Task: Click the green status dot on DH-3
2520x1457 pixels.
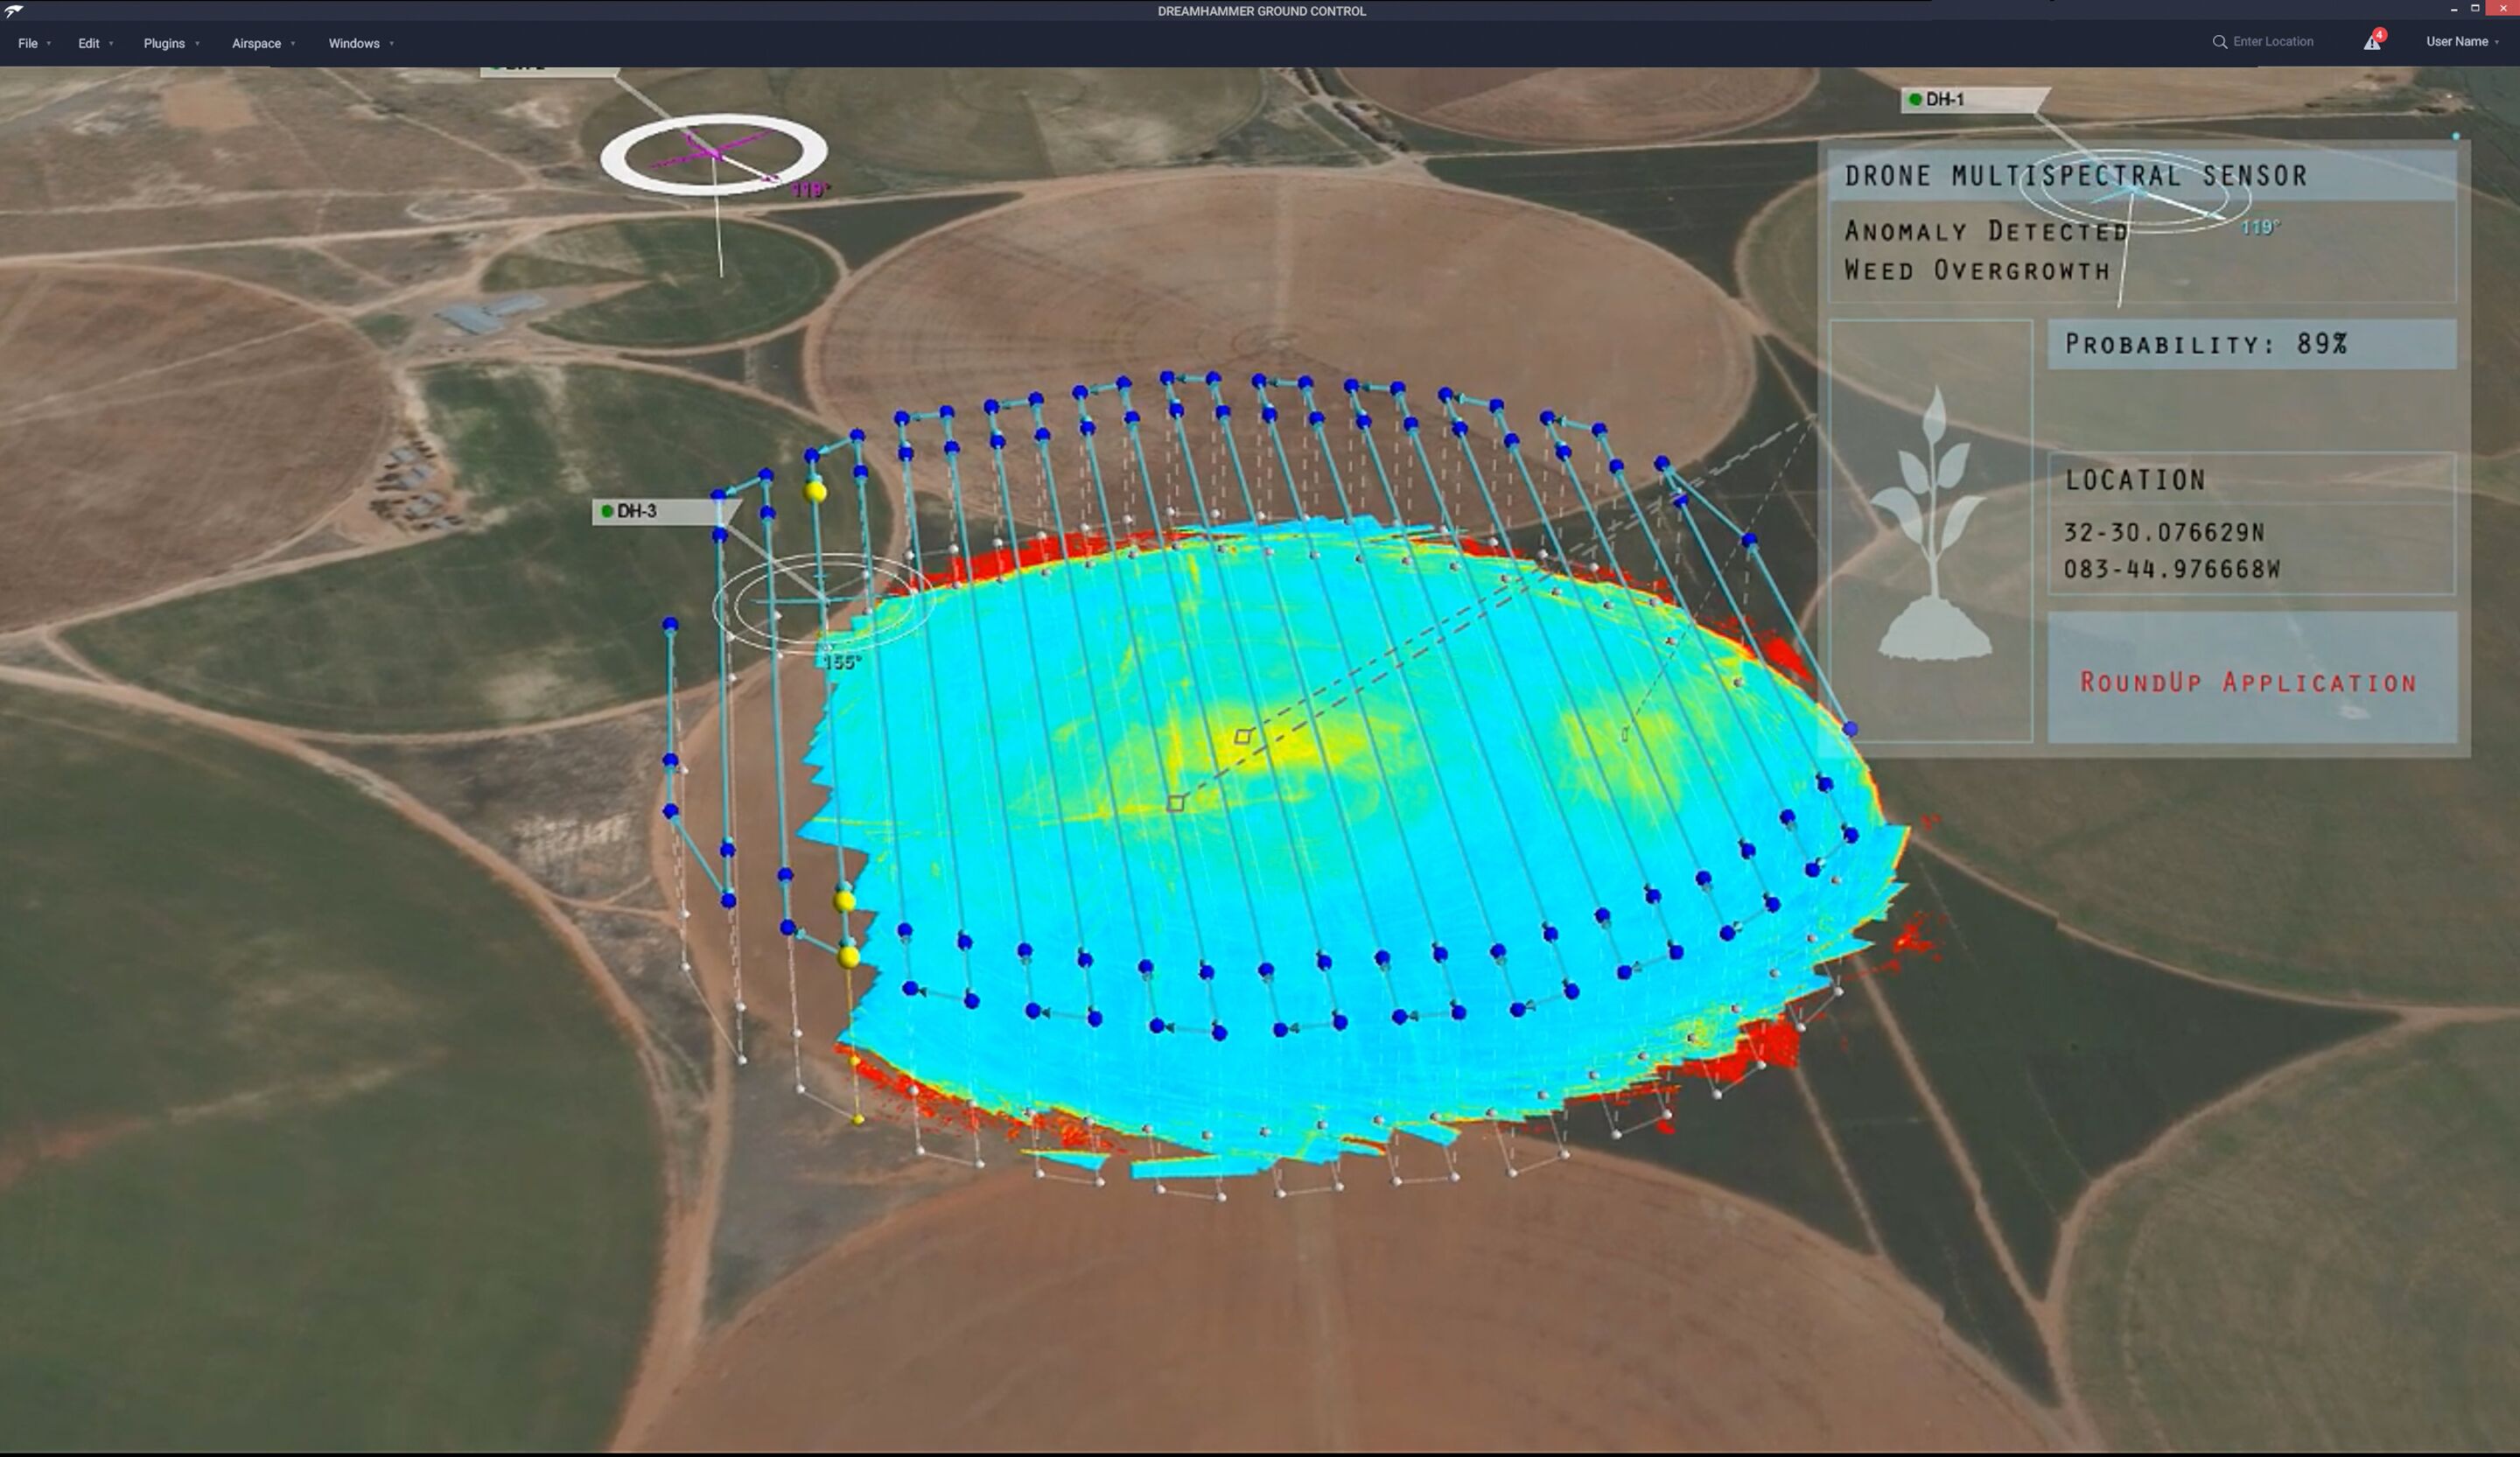Action: [x=606, y=511]
